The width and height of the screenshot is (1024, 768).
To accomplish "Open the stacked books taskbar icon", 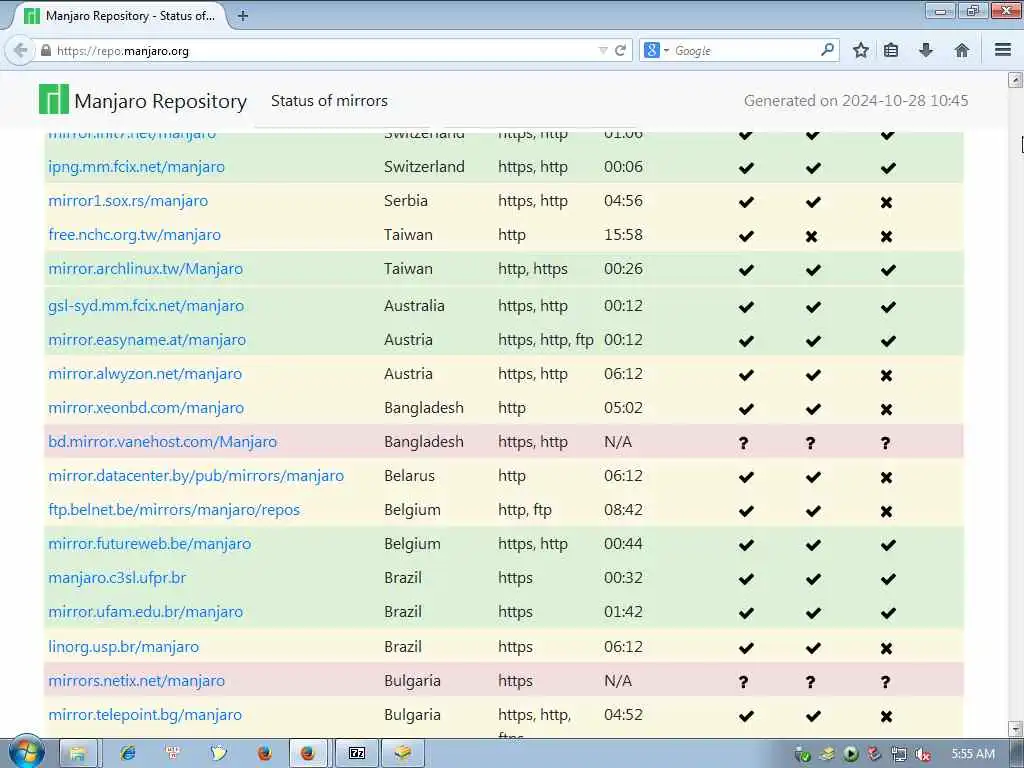I will click(x=403, y=754).
